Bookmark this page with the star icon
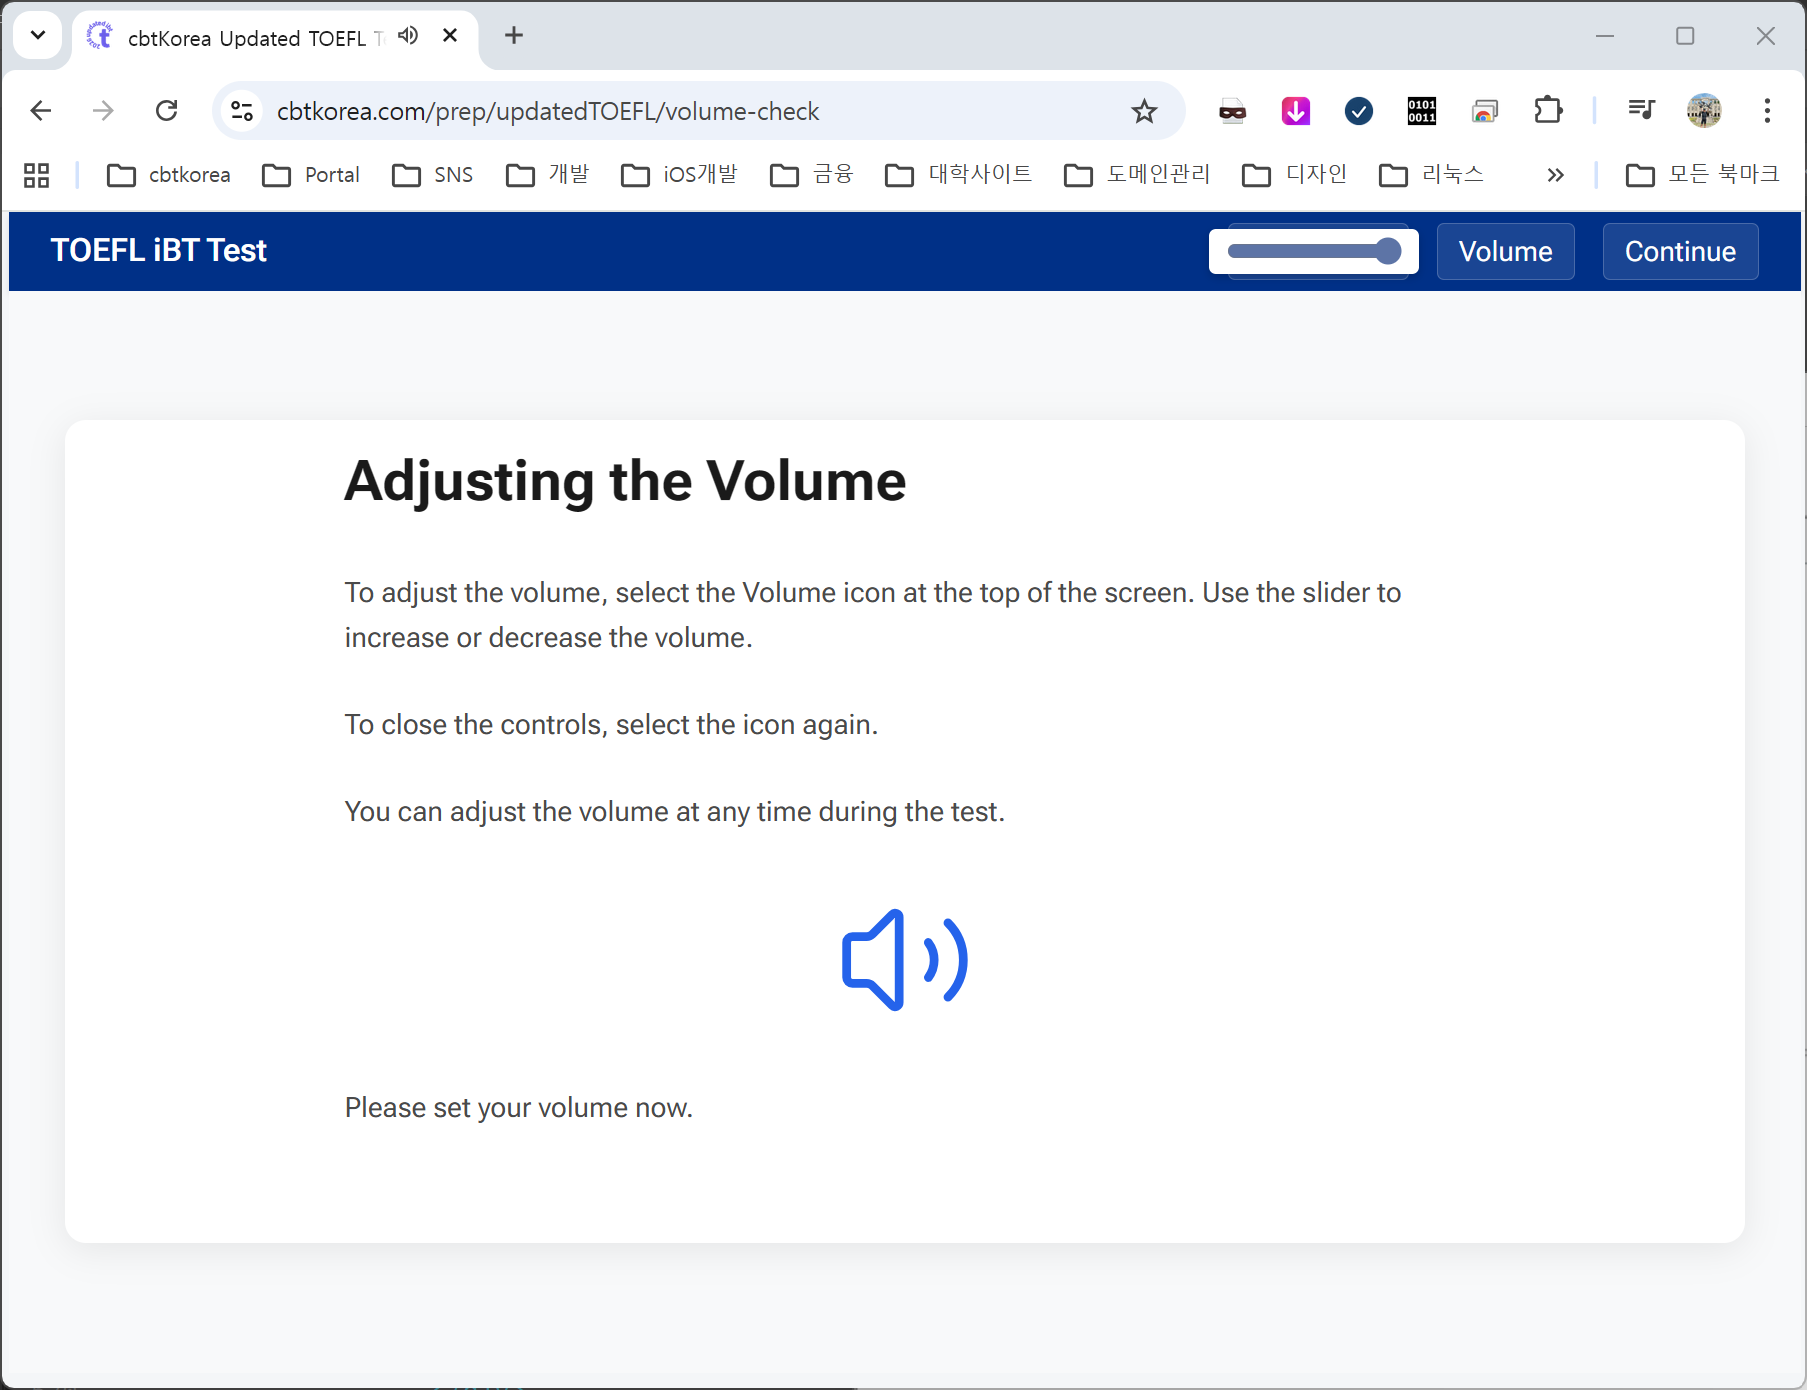1807x1390 pixels. pos(1144,111)
